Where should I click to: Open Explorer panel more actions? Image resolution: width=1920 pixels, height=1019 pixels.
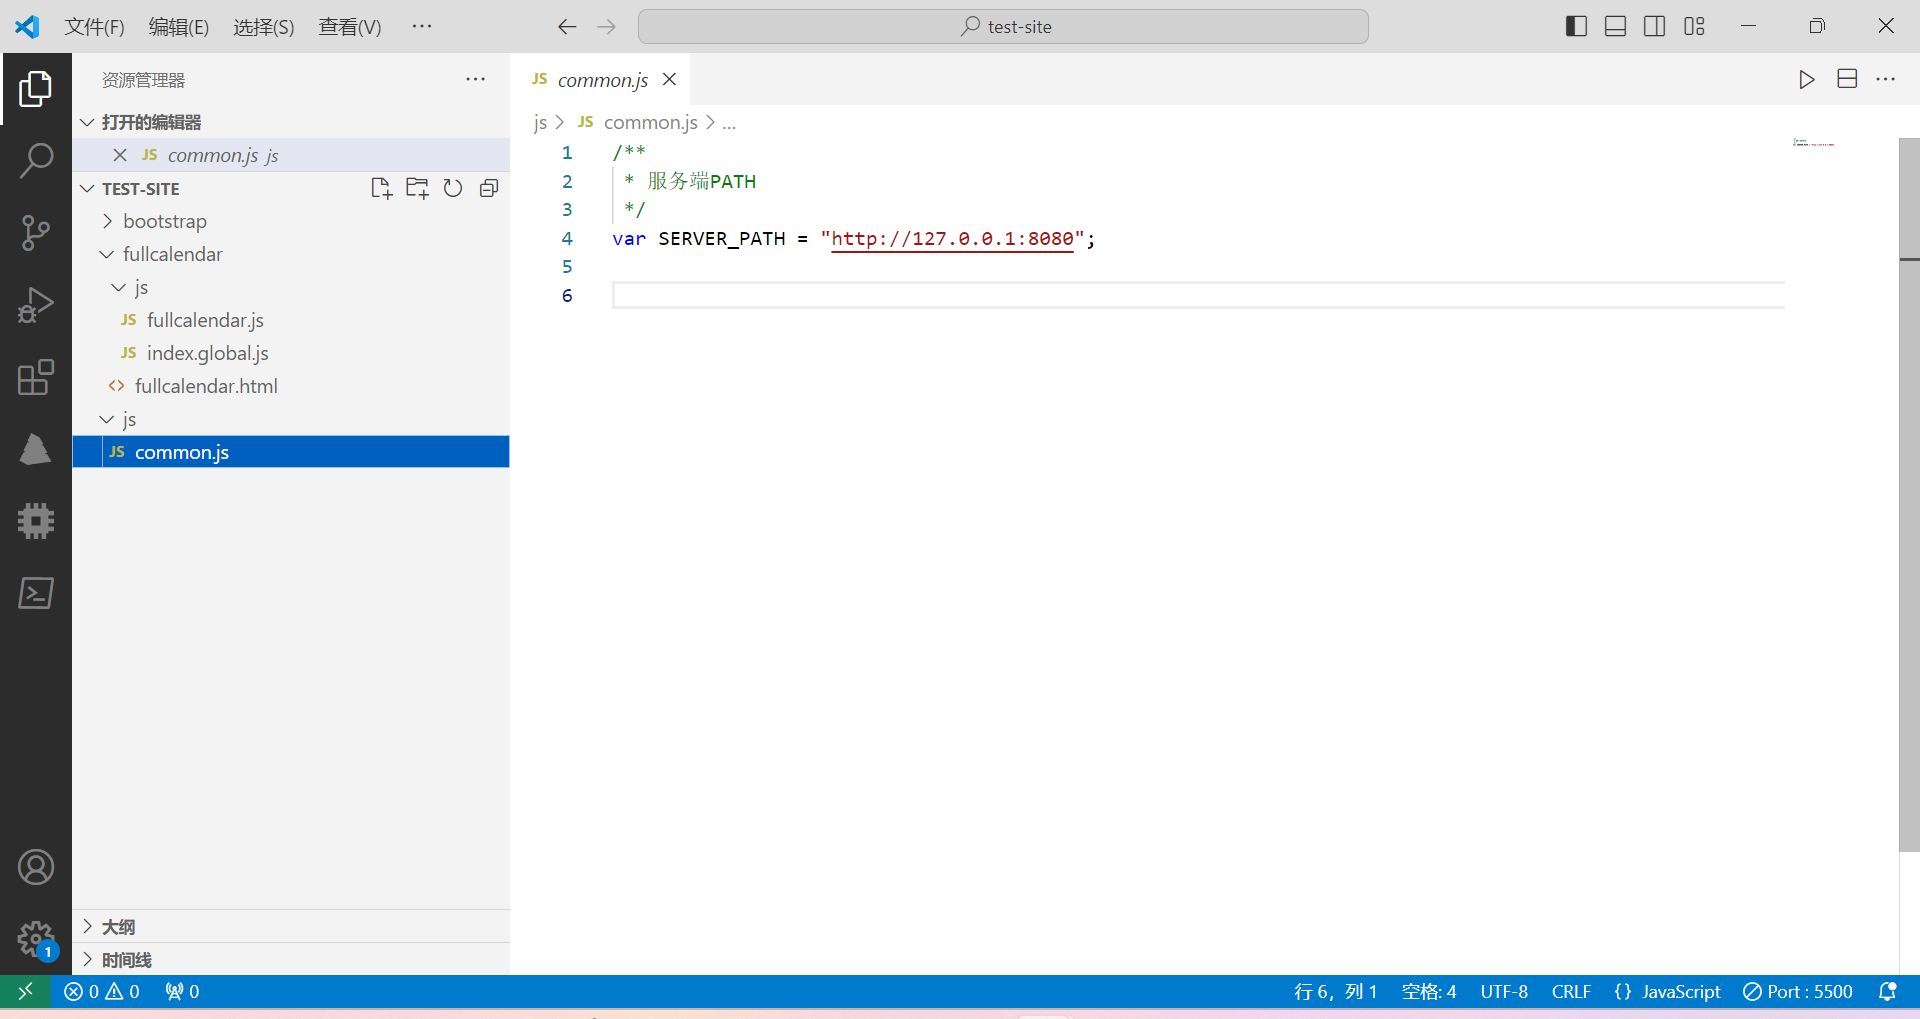(x=475, y=79)
